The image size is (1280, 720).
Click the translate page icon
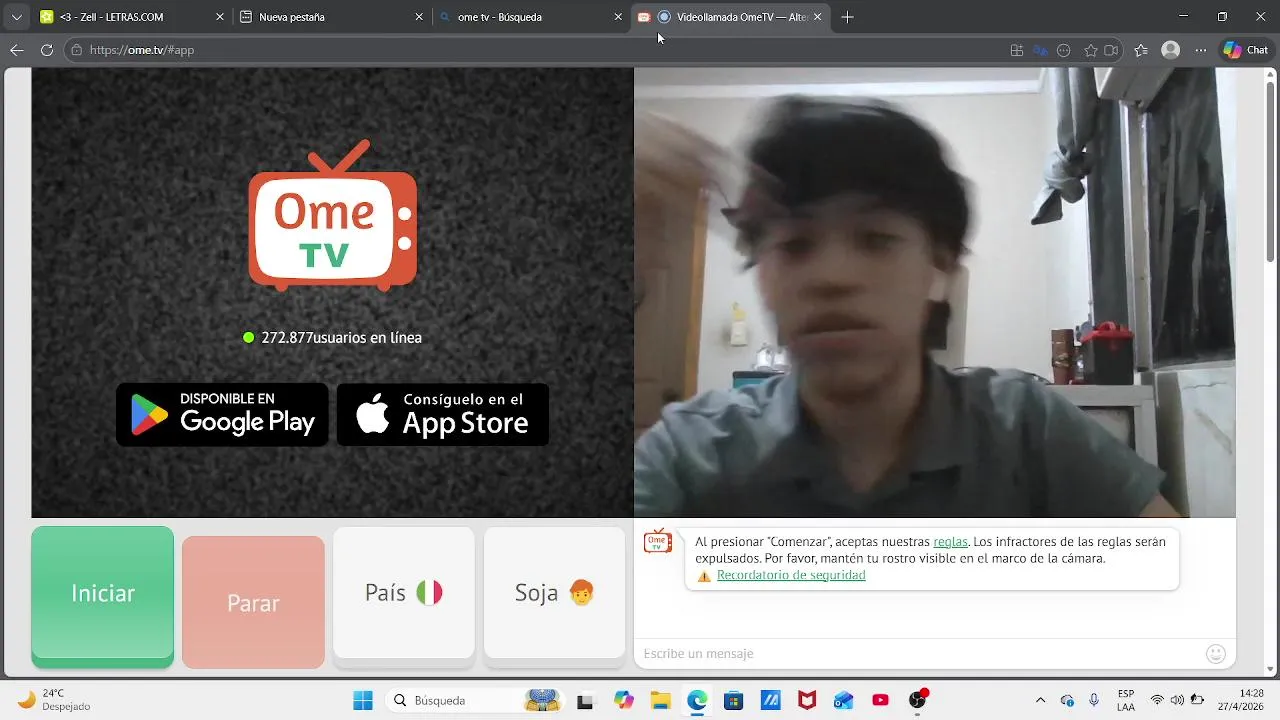click(x=1040, y=50)
